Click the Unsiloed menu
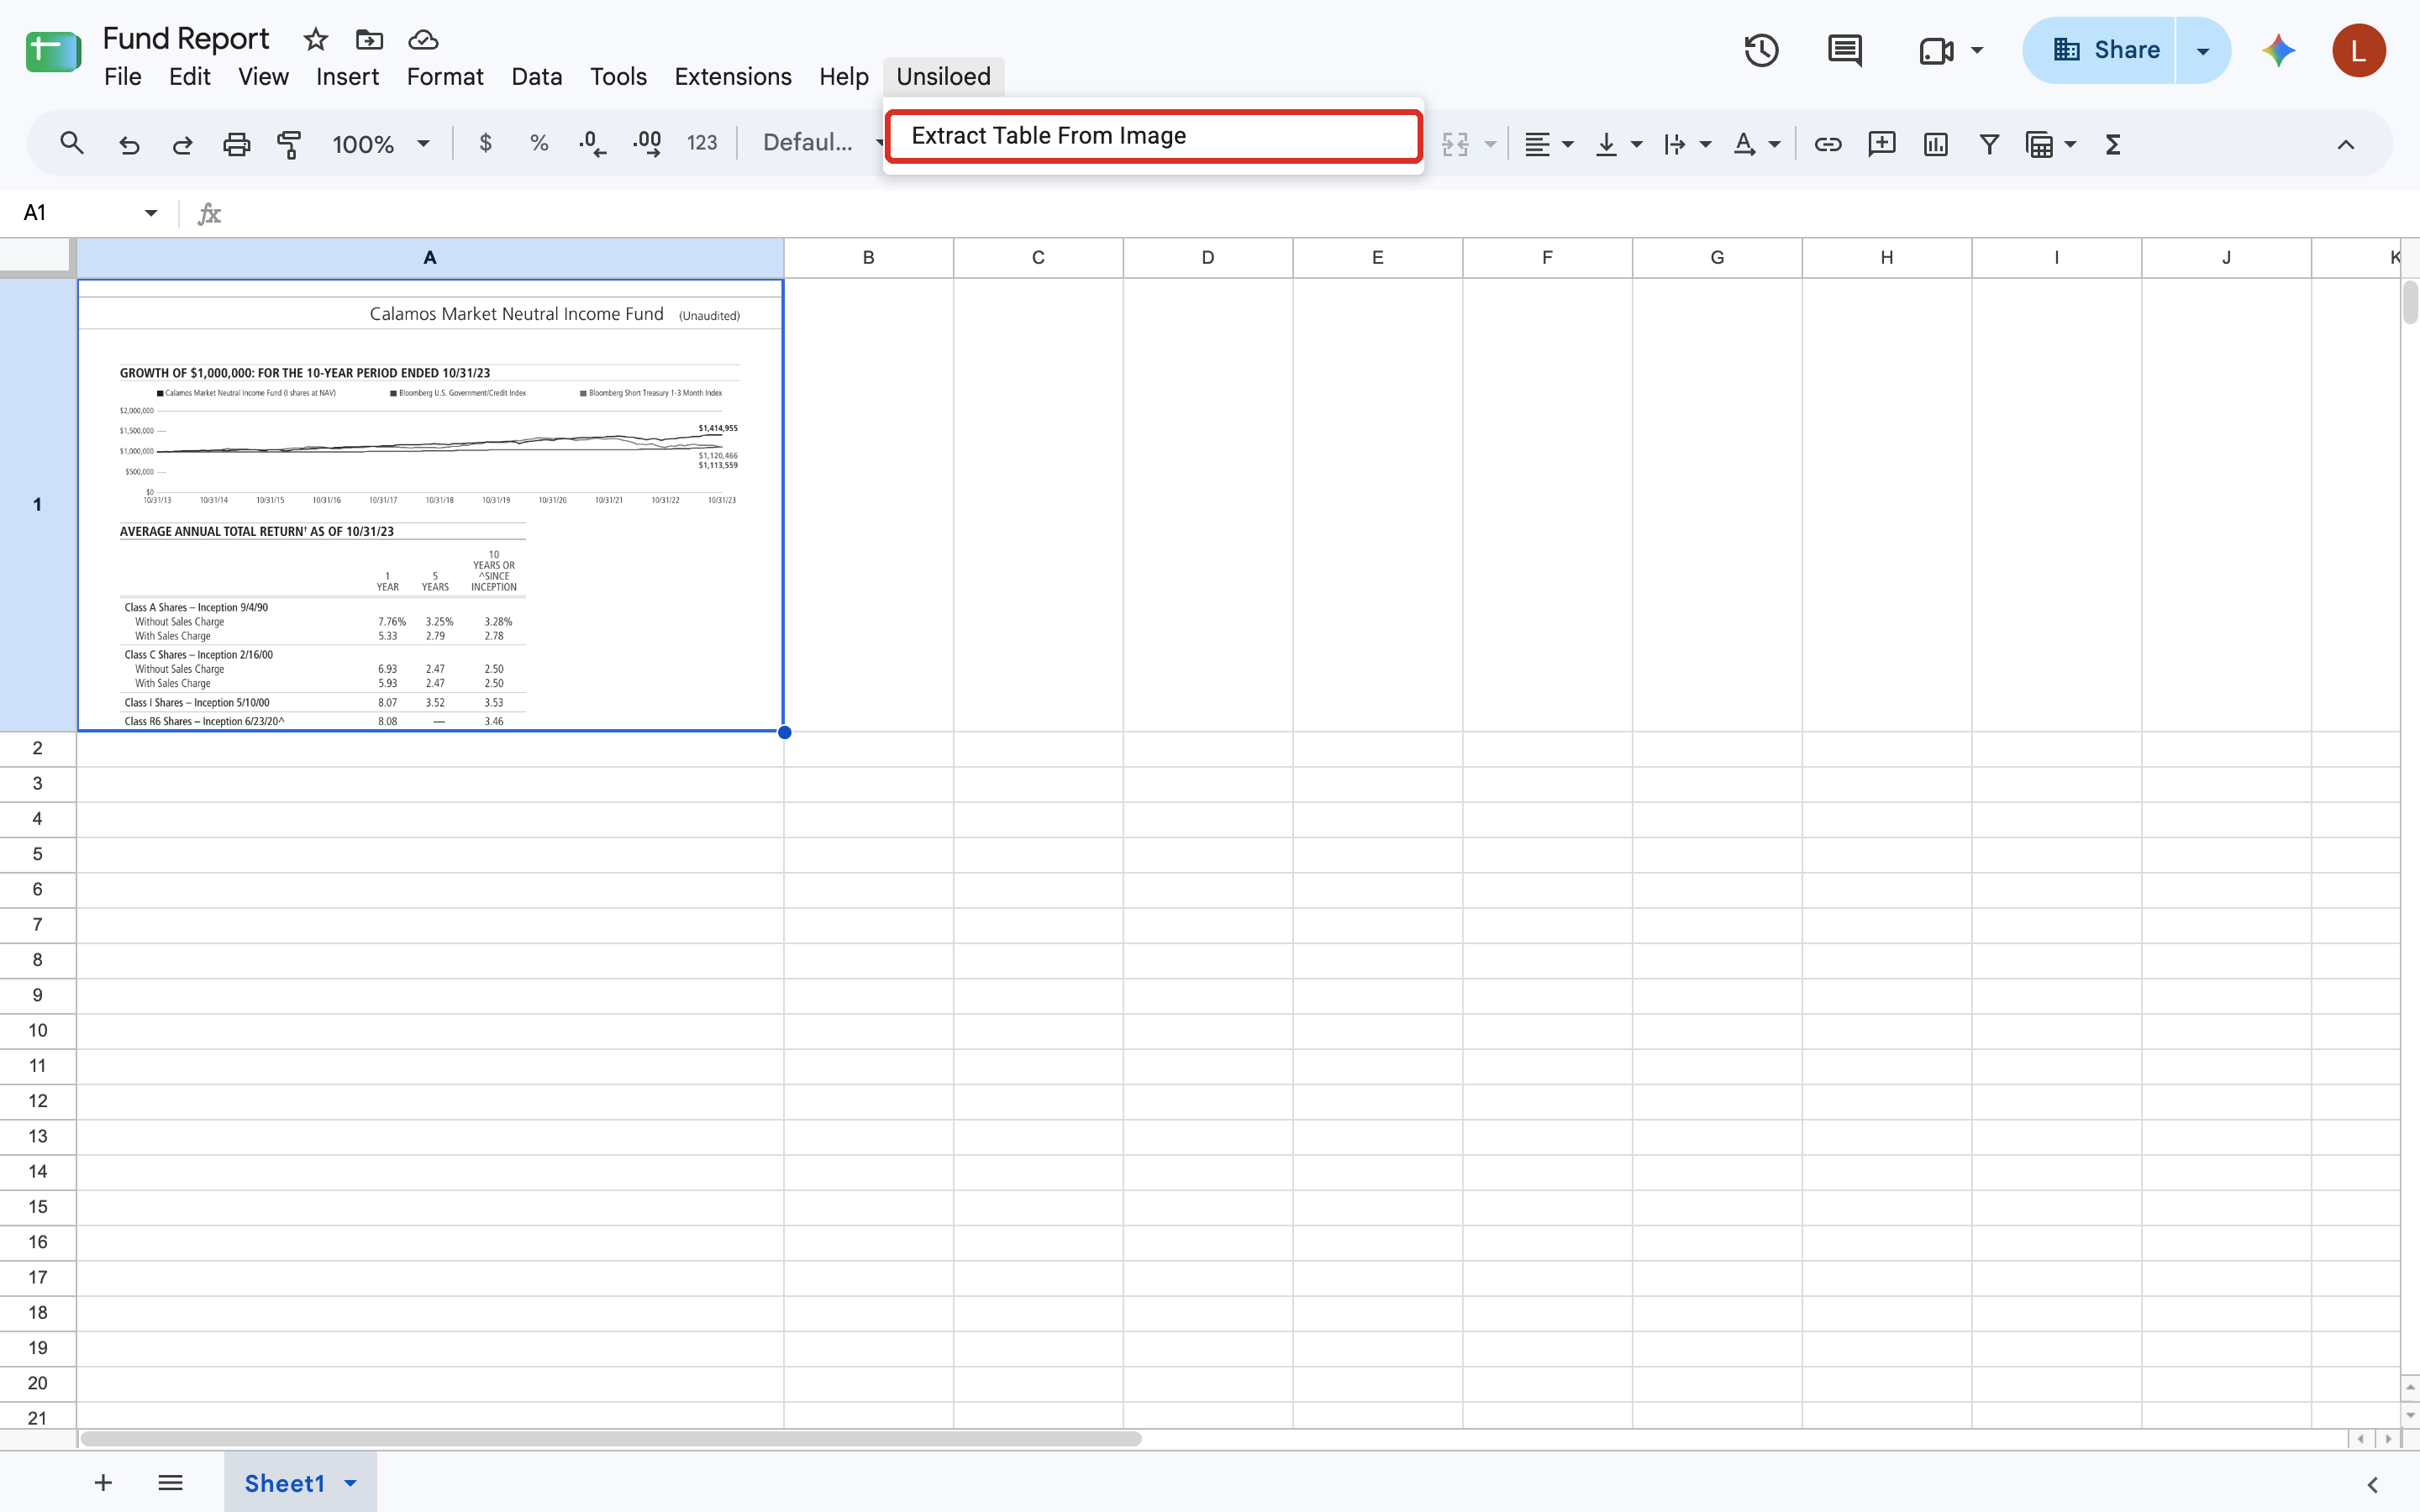 tap(943, 77)
